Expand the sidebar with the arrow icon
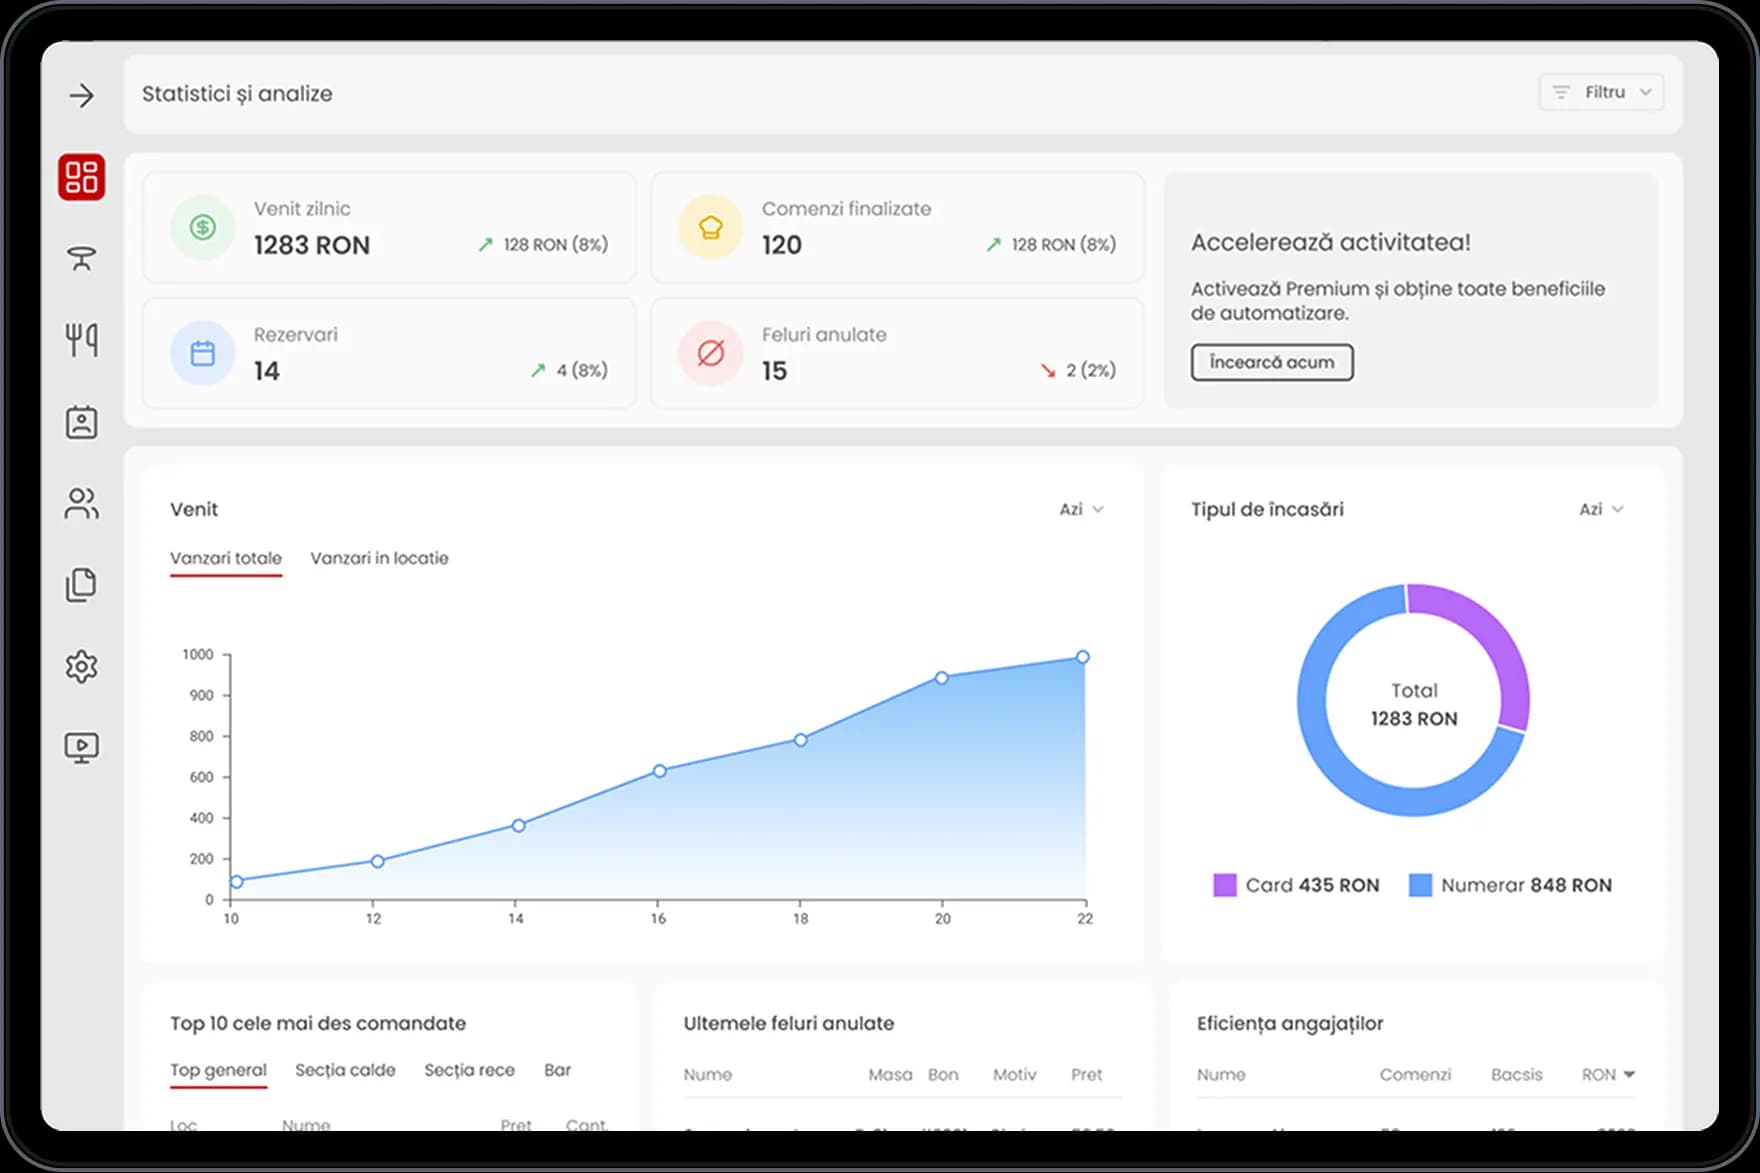 coord(81,96)
